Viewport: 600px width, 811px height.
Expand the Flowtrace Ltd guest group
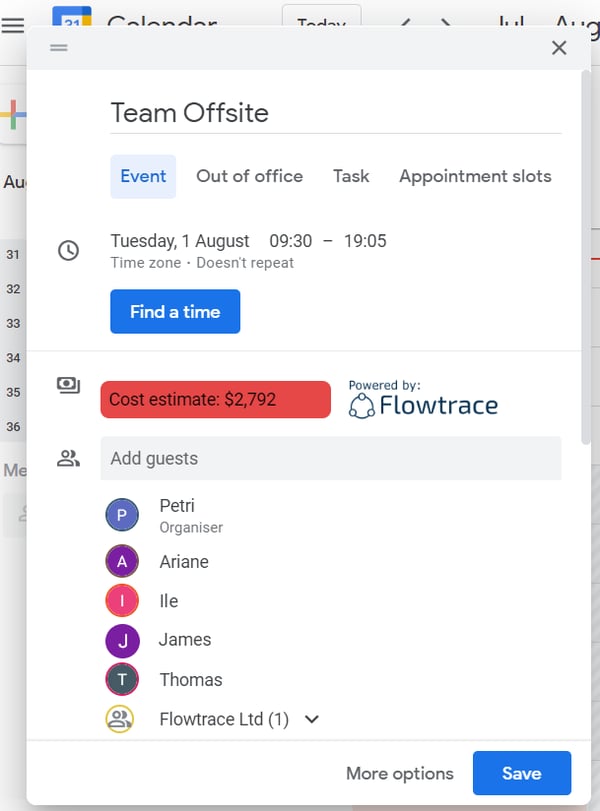312,719
